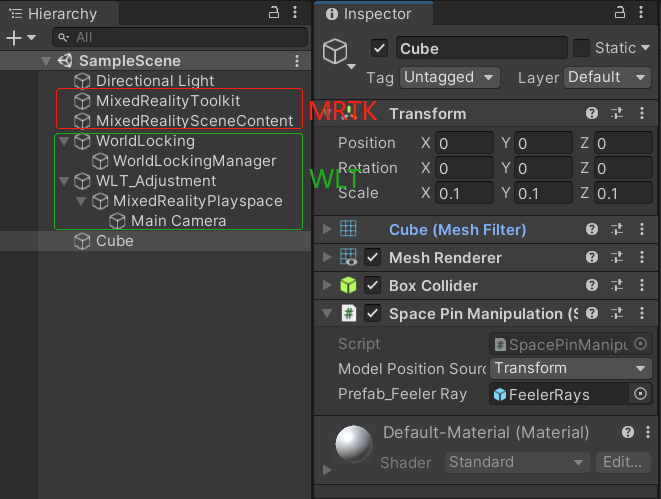Open the Tag dropdown showing Untagged
The width and height of the screenshot is (661, 499).
[x=450, y=77]
